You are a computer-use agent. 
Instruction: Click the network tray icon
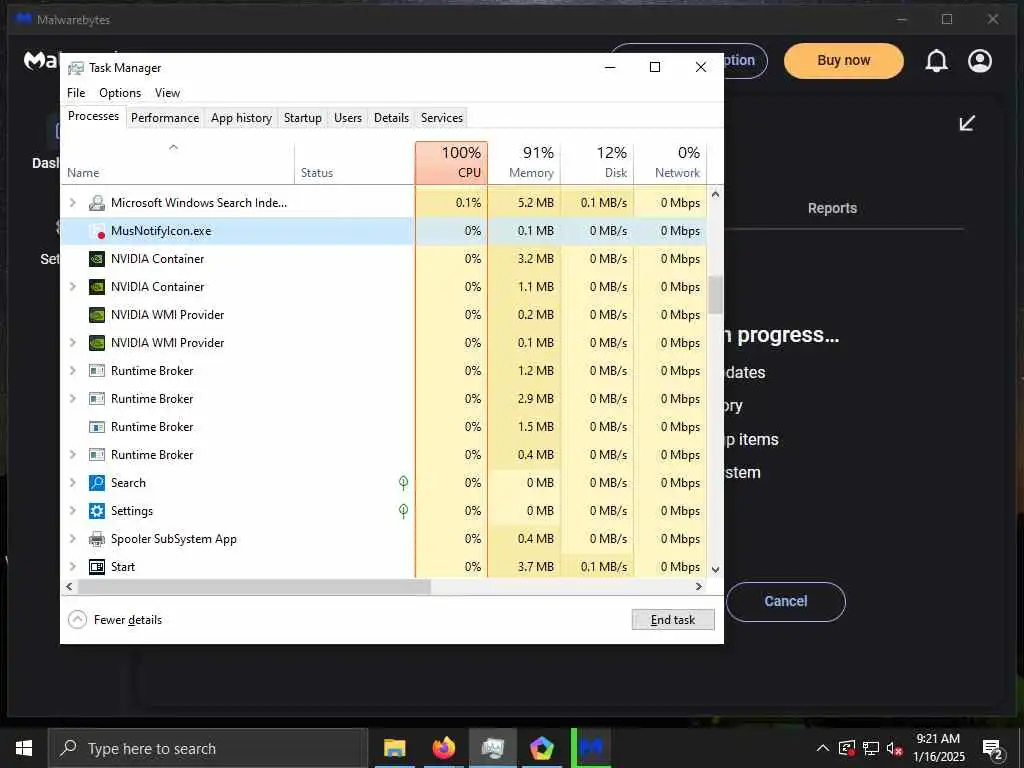click(871, 749)
